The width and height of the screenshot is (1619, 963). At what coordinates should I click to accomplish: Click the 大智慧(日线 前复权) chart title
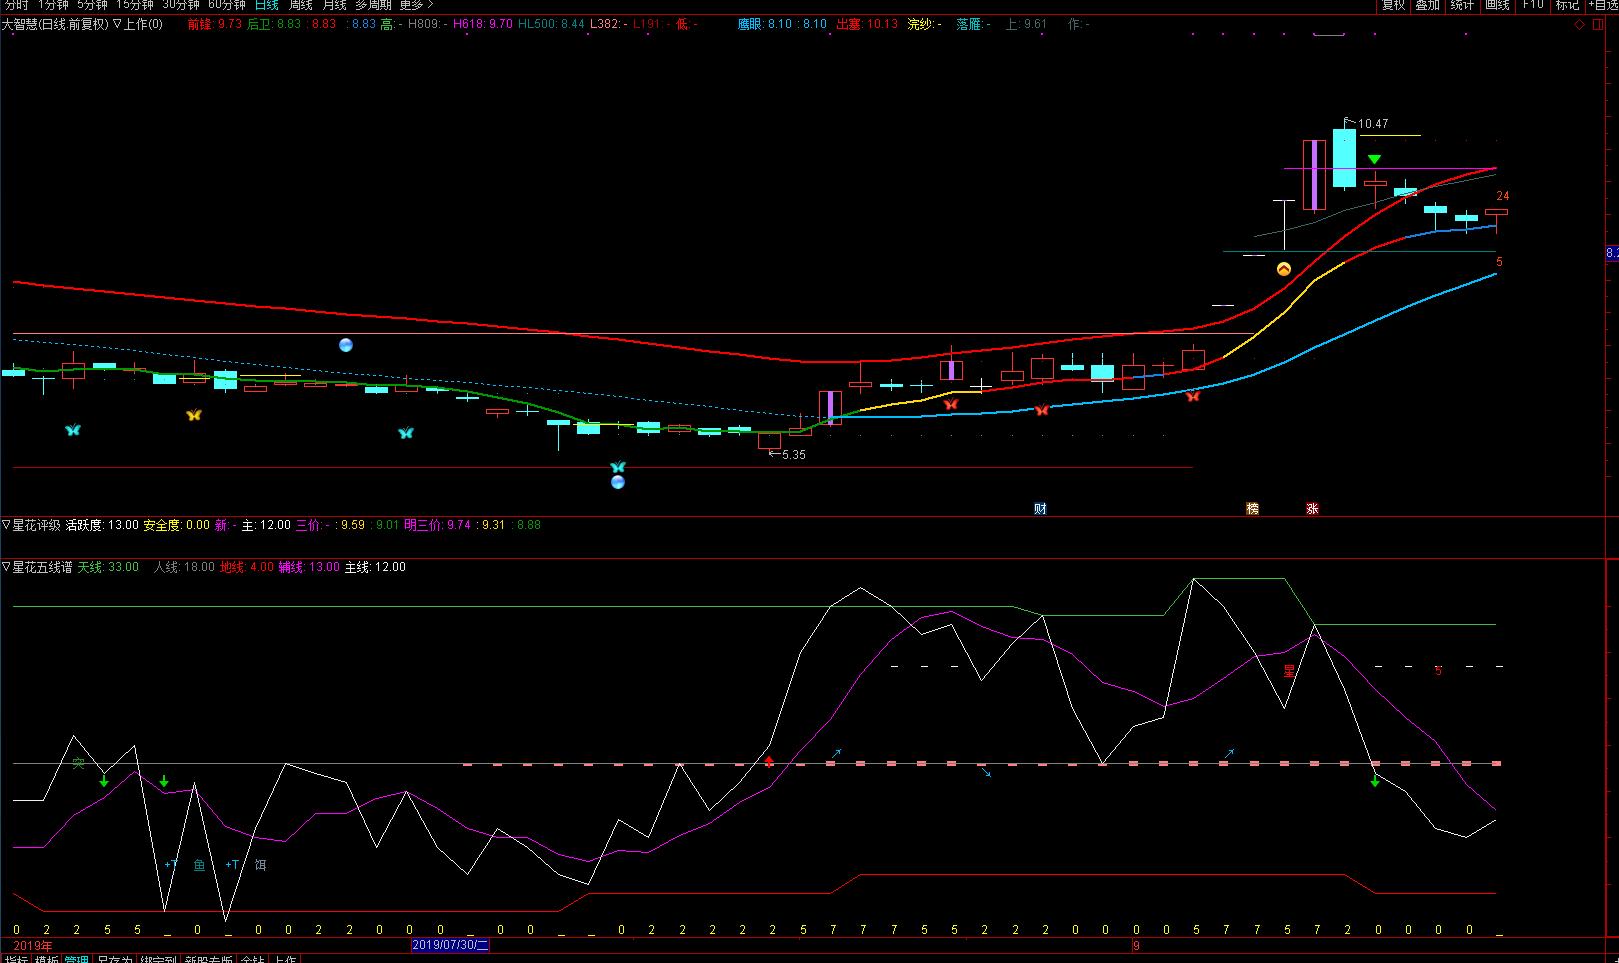click(x=54, y=24)
